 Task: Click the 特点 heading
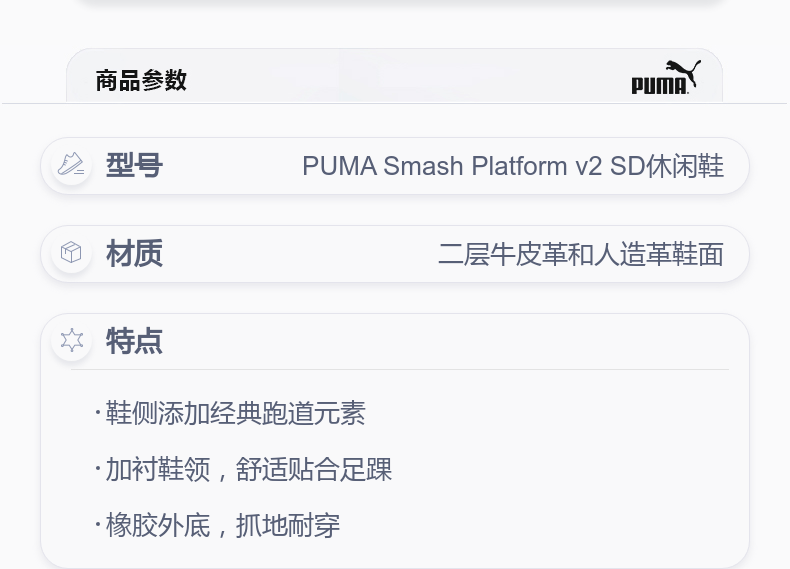pyautogui.click(x=134, y=341)
